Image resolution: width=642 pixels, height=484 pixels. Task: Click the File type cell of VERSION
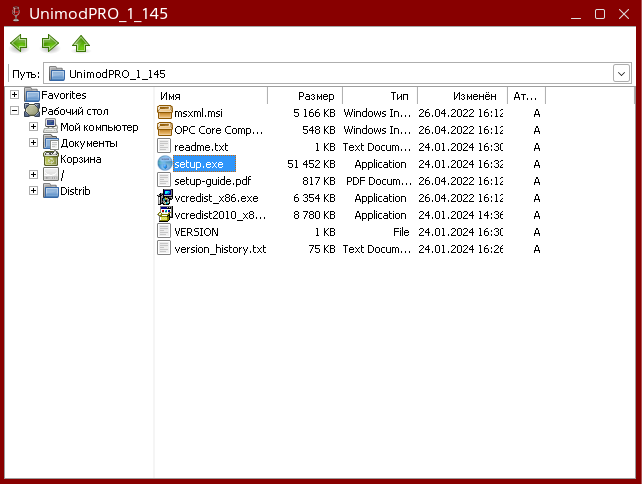401,232
